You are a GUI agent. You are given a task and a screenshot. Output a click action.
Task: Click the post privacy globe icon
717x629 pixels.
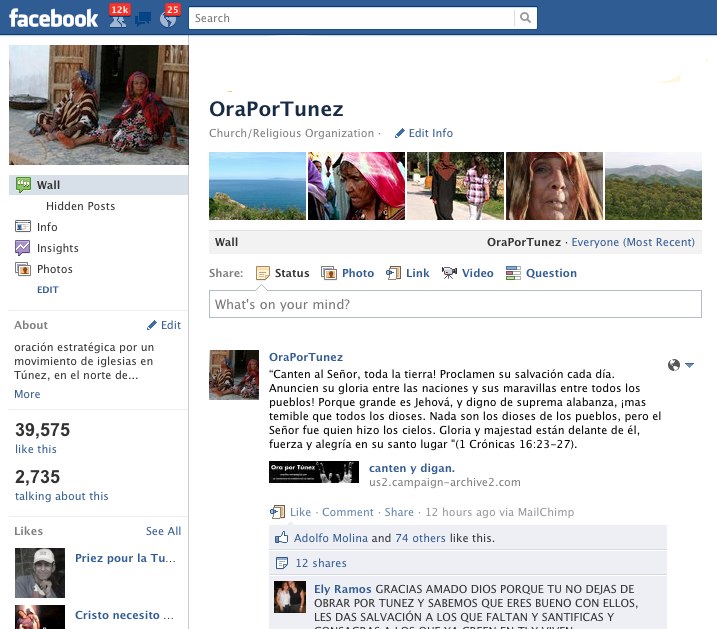click(674, 365)
